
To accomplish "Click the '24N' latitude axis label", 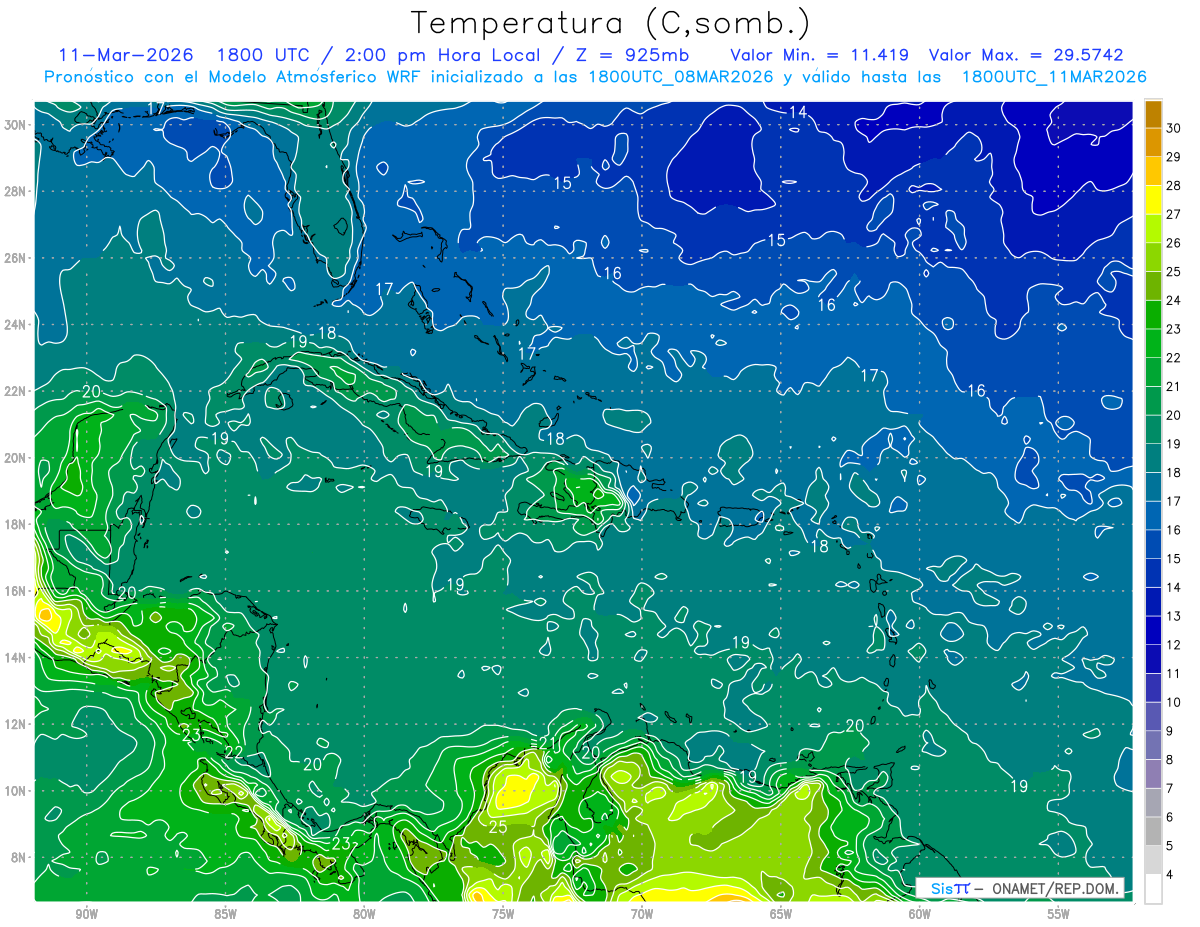I will point(17,324).
